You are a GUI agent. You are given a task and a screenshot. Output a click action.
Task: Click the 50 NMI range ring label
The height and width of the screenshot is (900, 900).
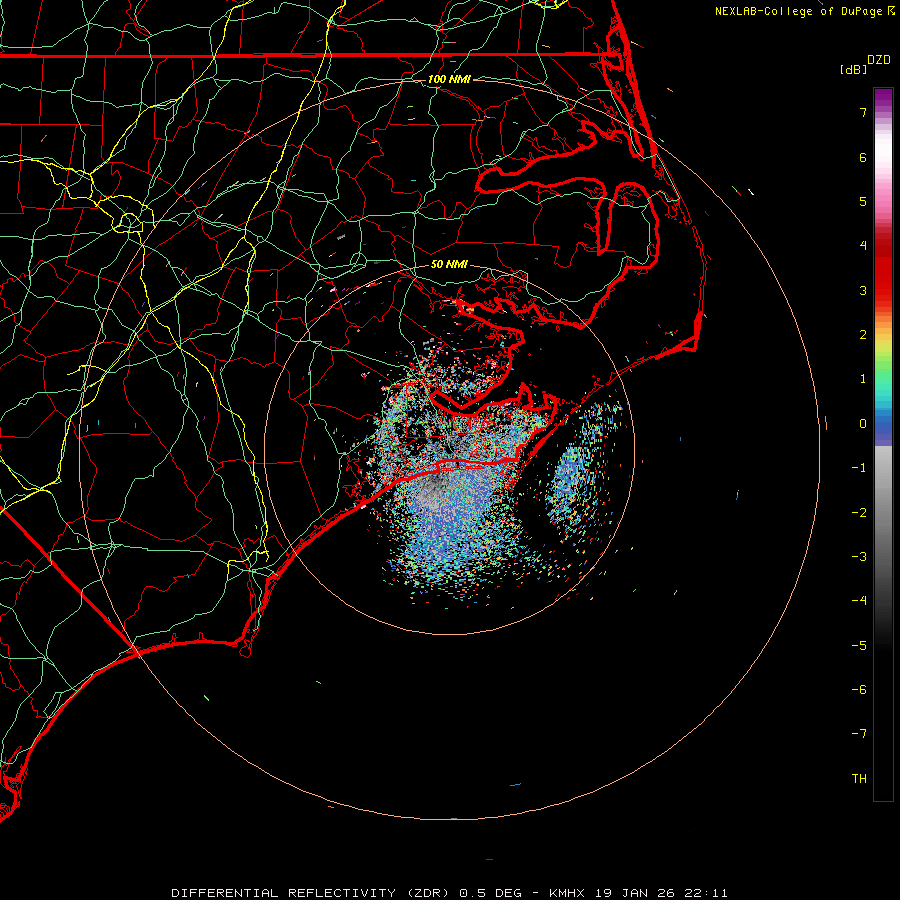449,264
